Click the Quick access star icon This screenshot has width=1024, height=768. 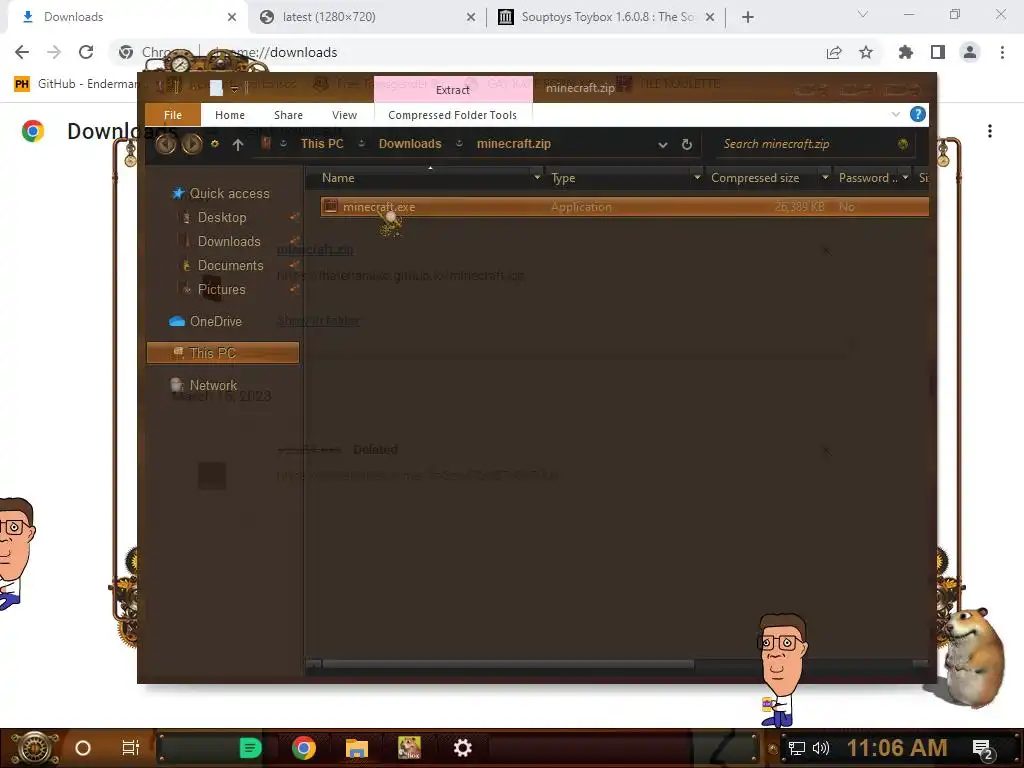click(x=178, y=193)
